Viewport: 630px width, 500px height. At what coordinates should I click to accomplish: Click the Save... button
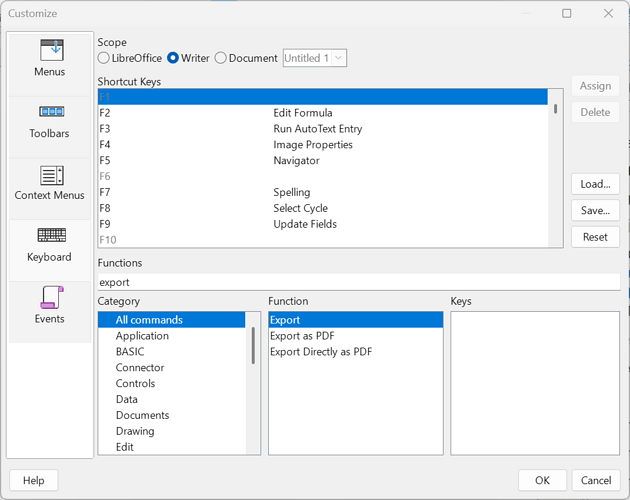(x=595, y=210)
